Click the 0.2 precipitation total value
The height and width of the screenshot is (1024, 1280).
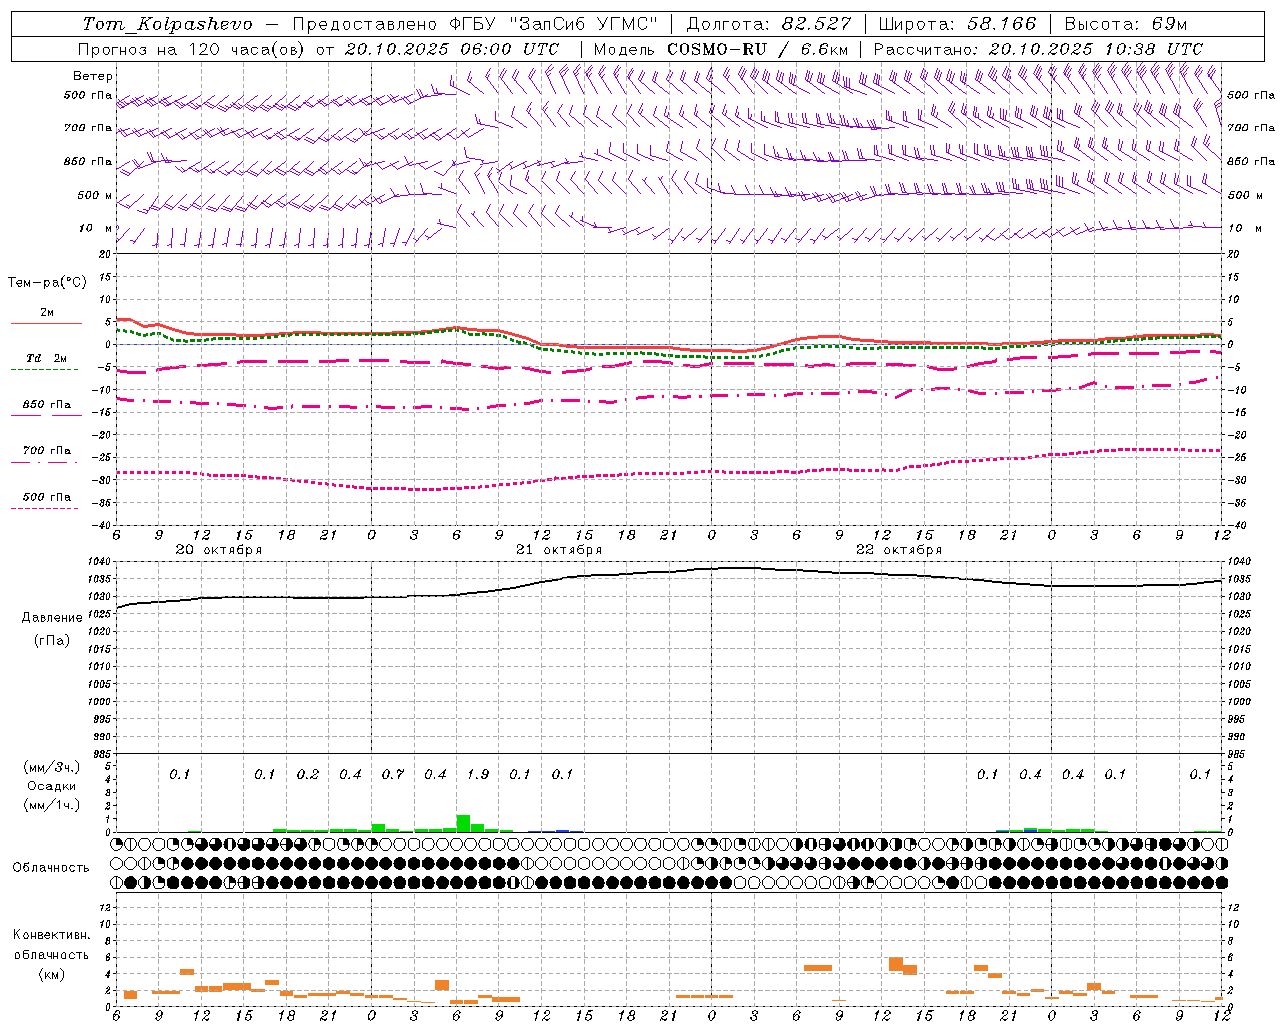point(308,774)
